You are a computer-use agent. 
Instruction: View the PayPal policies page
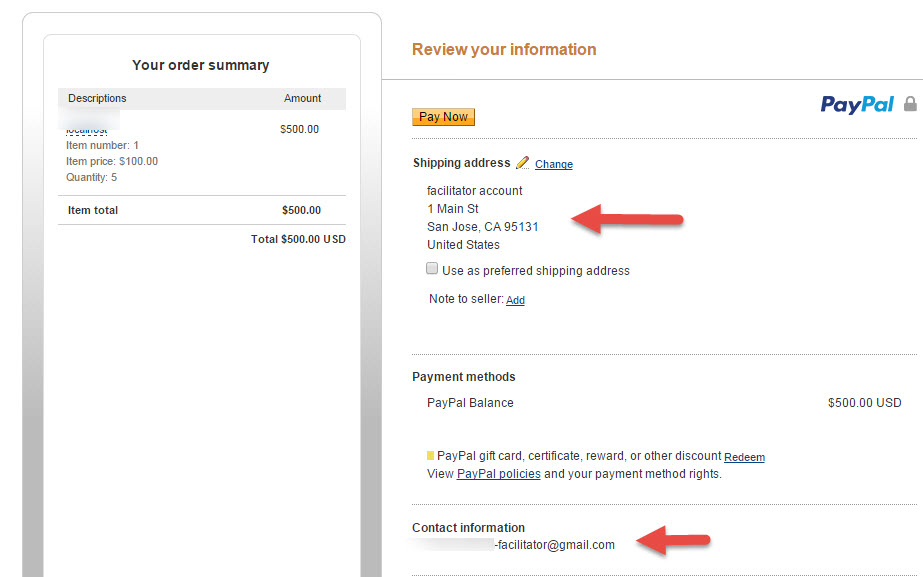point(498,474)
